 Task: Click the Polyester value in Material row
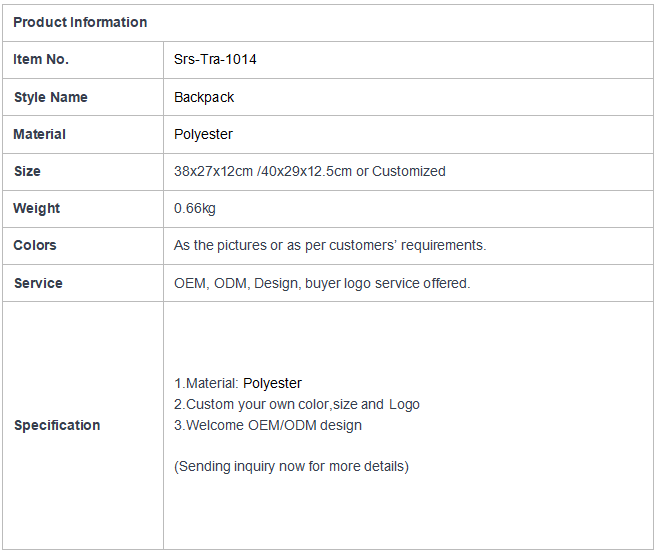coord(203,134)
